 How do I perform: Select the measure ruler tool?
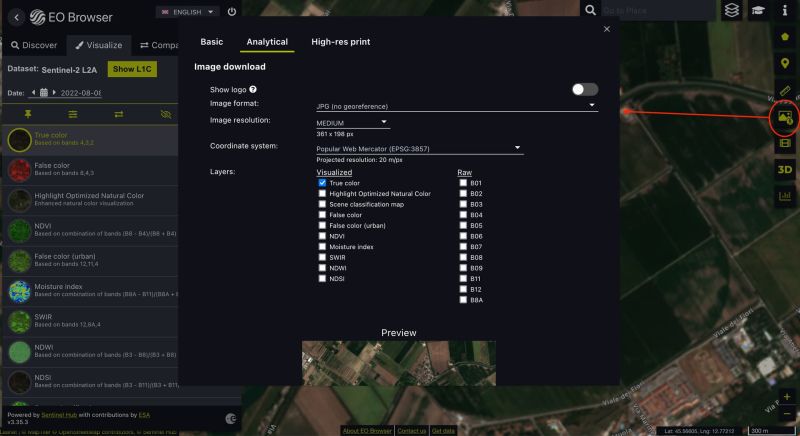[785, 90]
